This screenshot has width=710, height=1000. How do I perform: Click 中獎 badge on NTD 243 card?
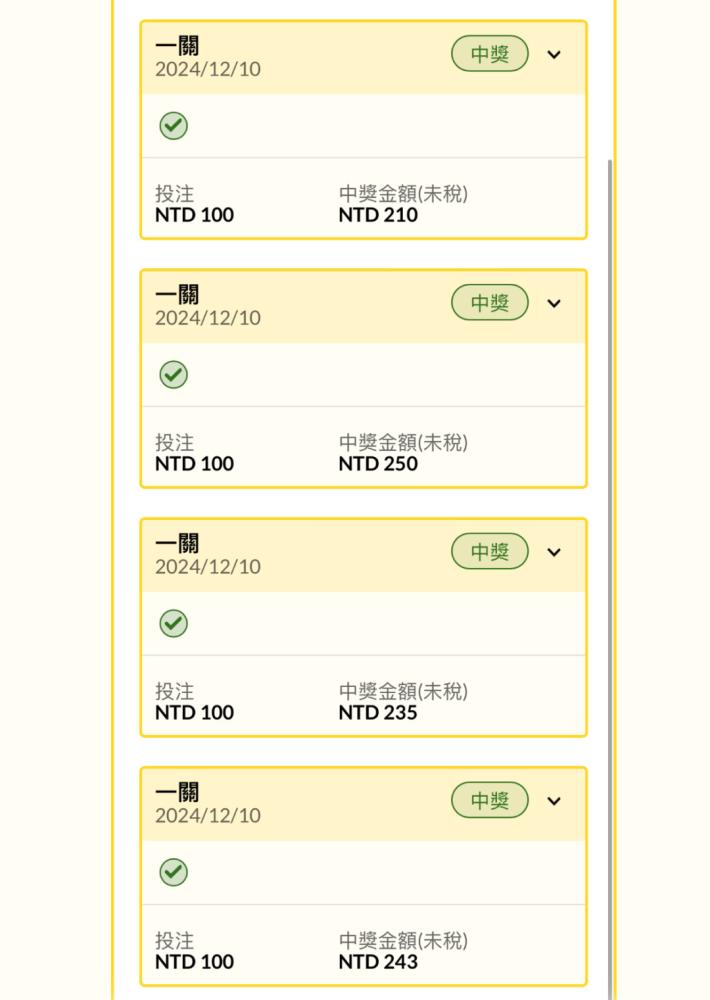pos(490,800)
